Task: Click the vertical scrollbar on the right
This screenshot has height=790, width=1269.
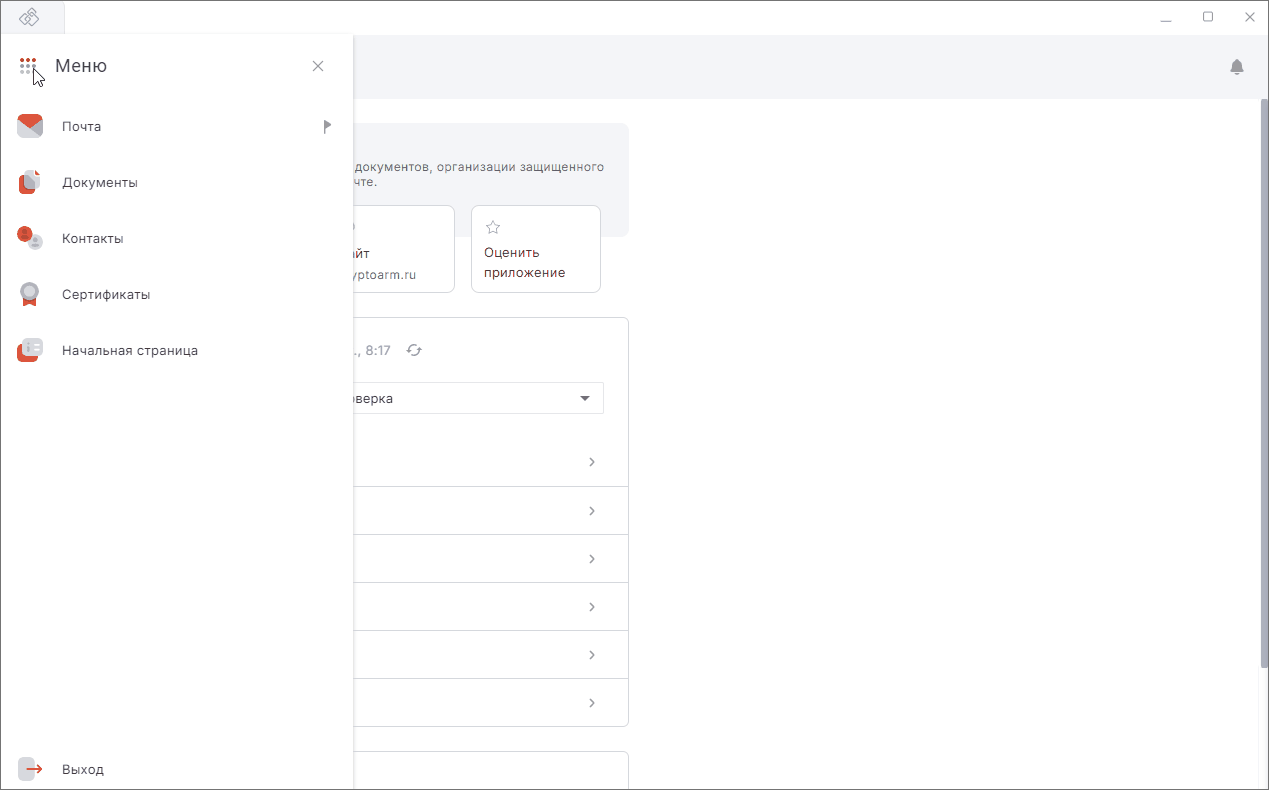Action: [x=1263, y=383]
